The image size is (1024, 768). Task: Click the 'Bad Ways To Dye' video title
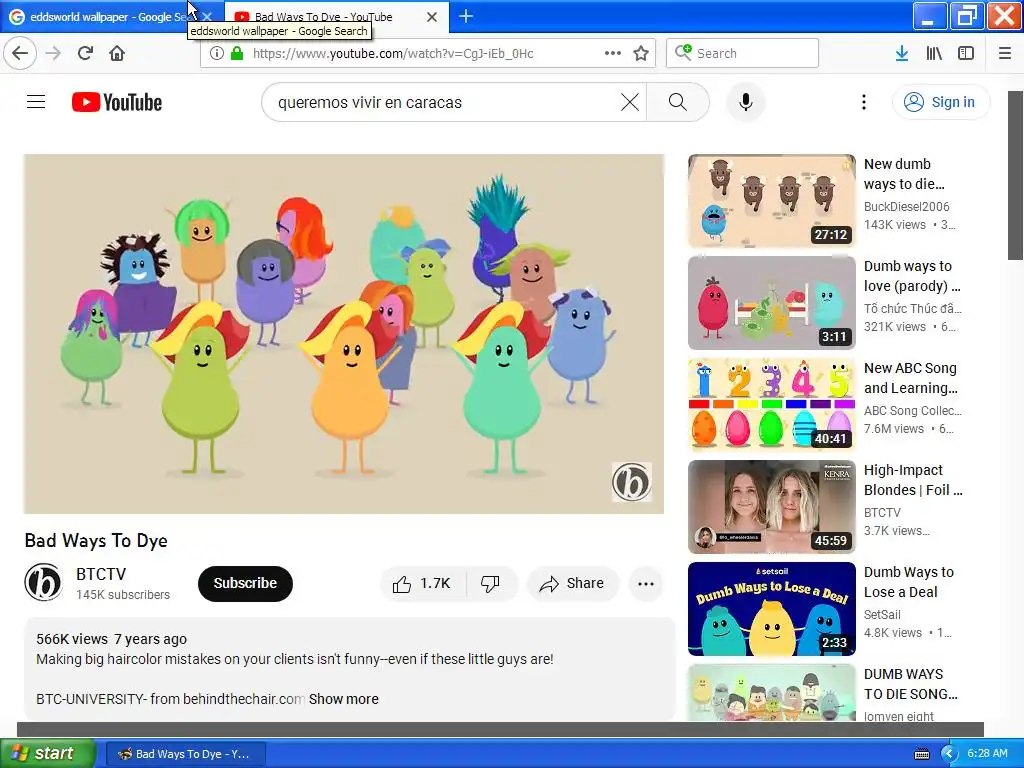point(96,540)
